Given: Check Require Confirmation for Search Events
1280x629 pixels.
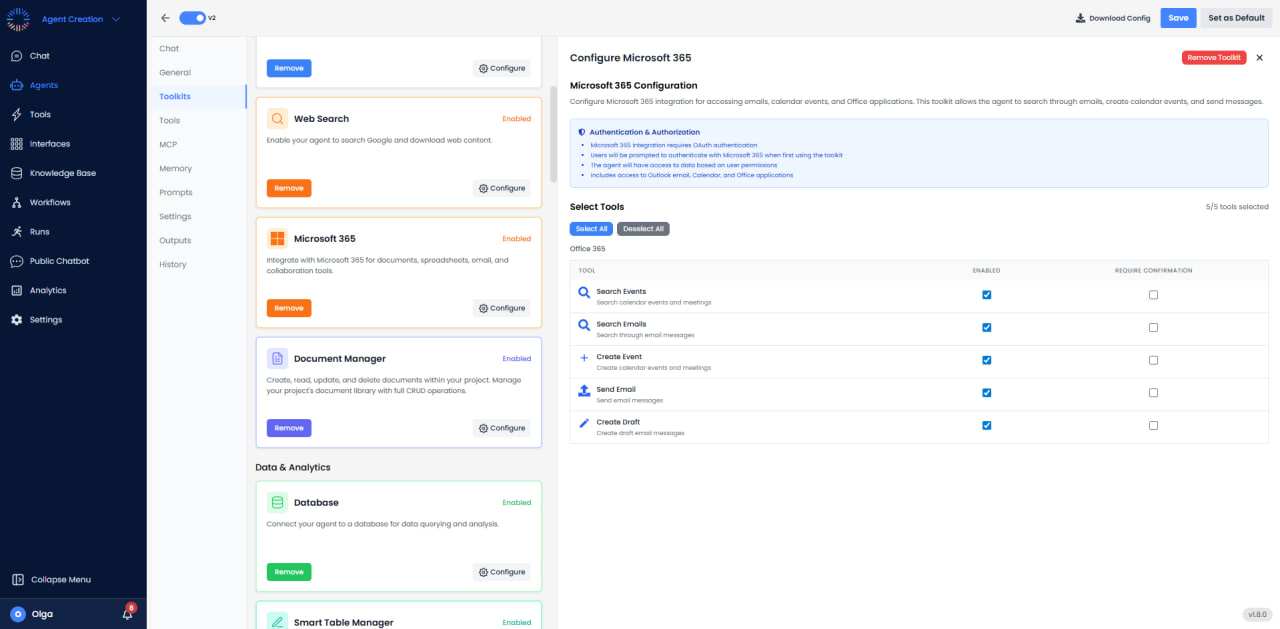Looking at the screenshot, I should (x=1153, y=295).
